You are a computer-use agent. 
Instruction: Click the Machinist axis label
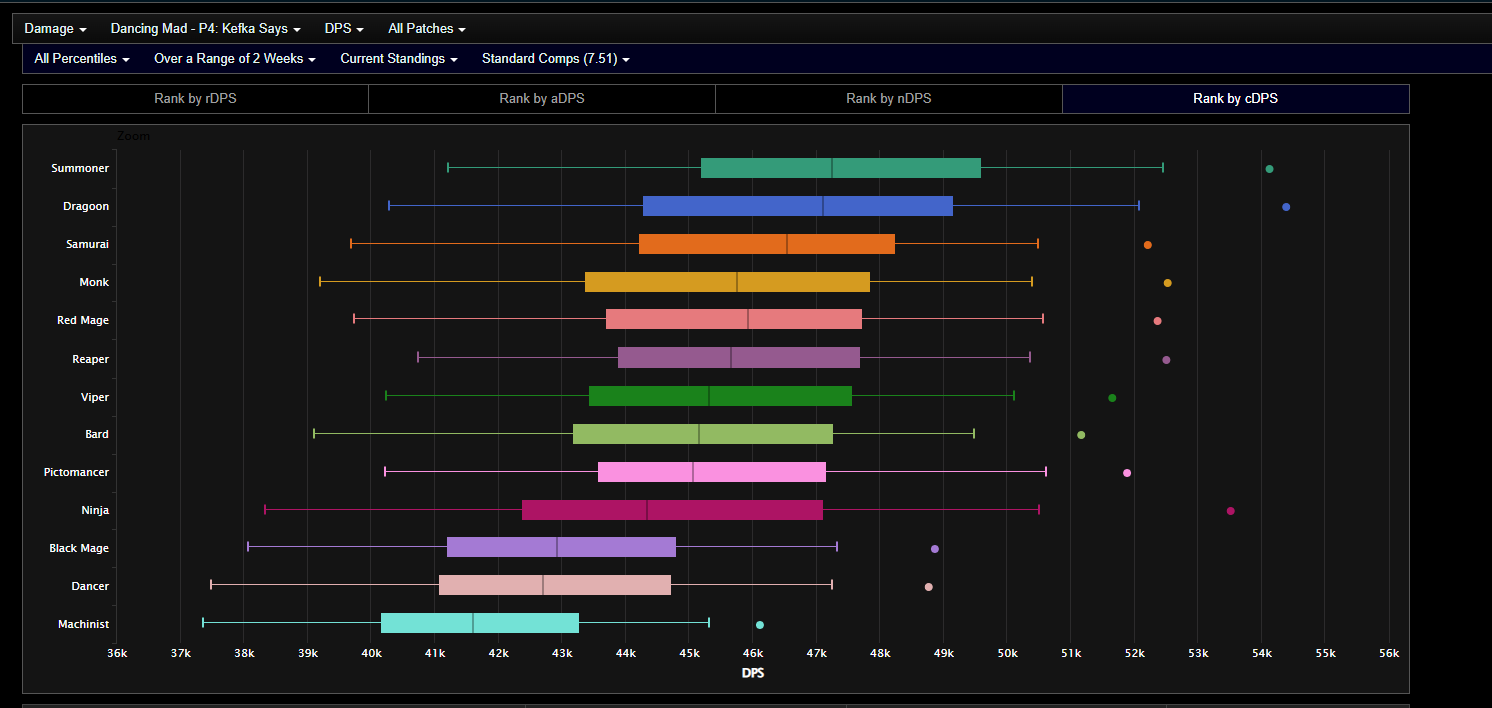(x=84, y=624)
